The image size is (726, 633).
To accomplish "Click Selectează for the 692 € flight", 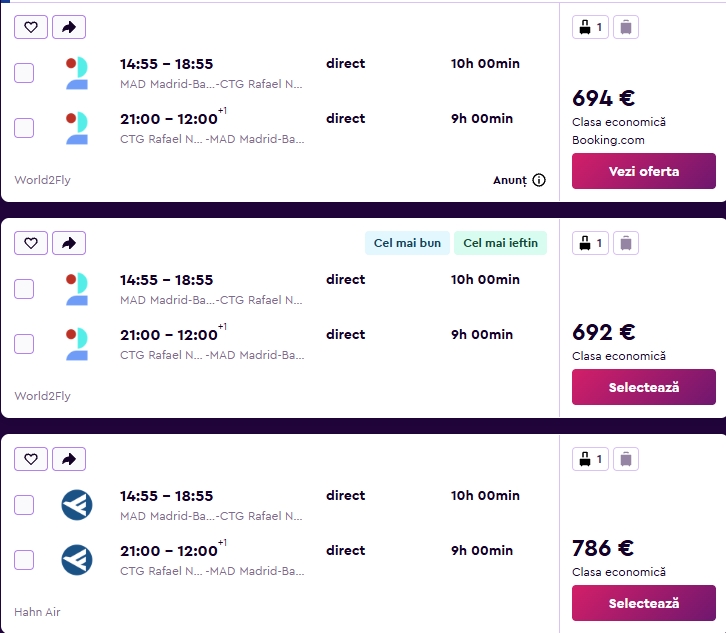I will click(644, 387).
